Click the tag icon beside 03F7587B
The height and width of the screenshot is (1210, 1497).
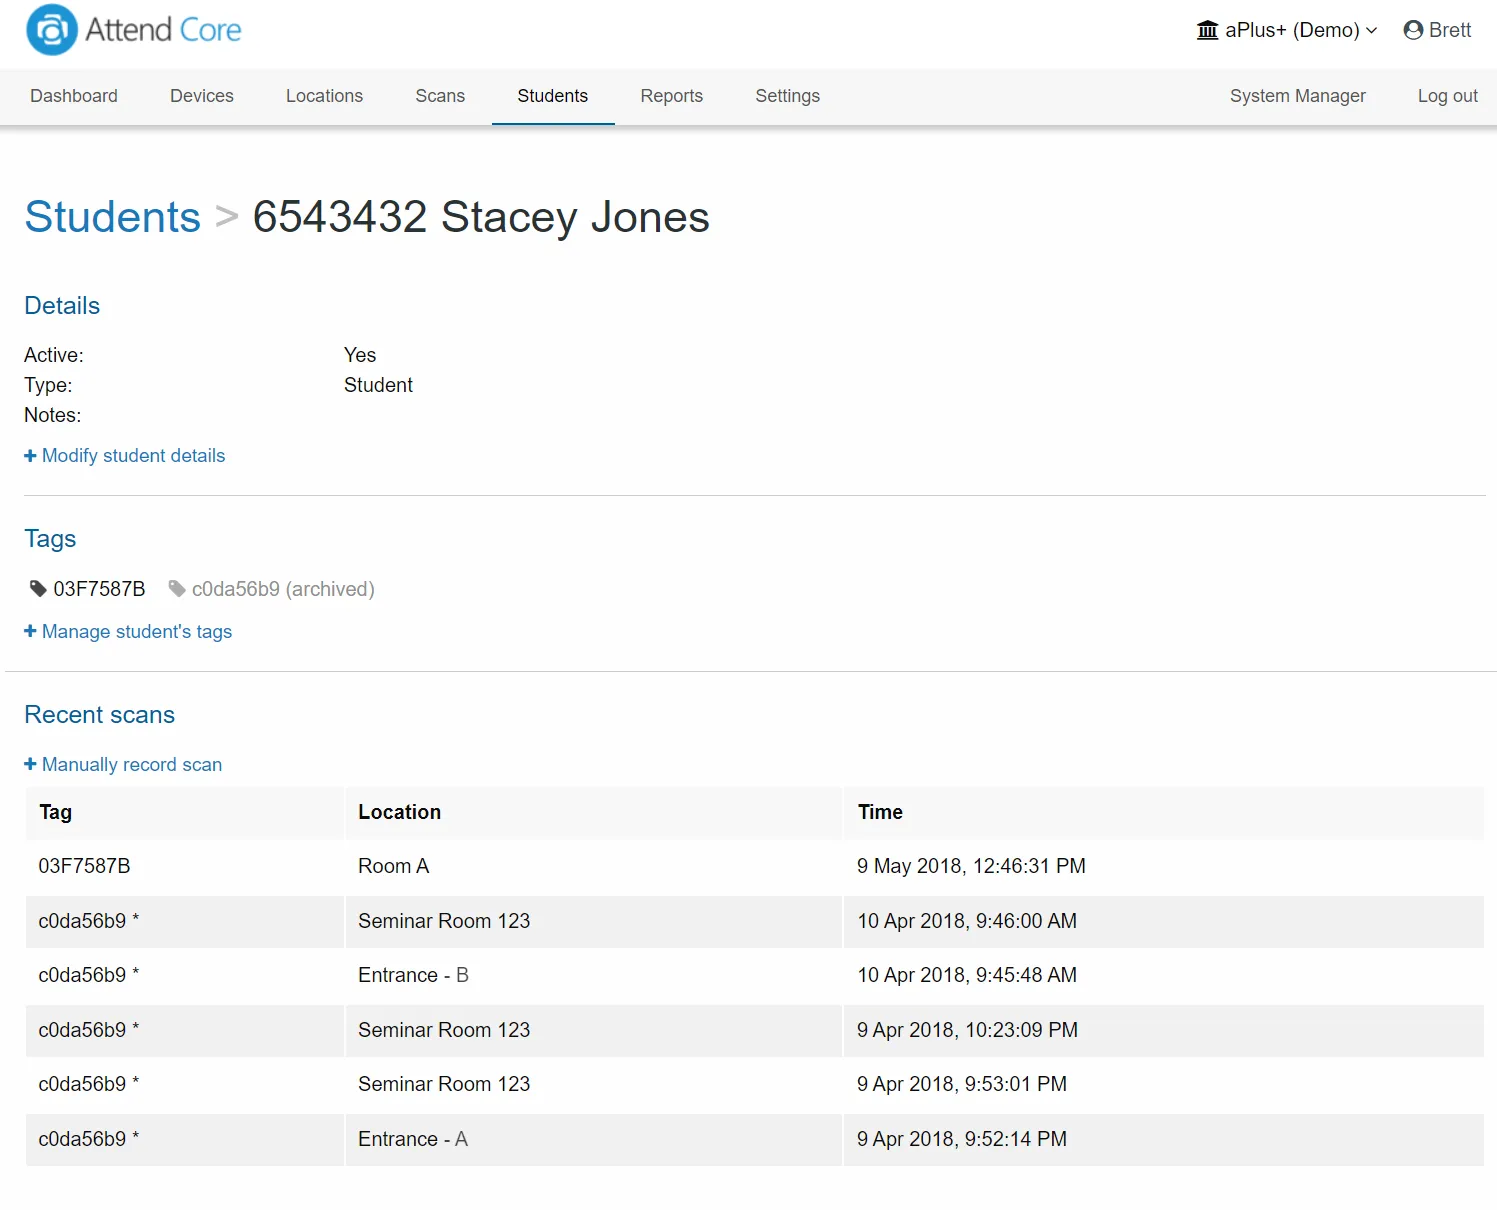[x=38, y=589]
